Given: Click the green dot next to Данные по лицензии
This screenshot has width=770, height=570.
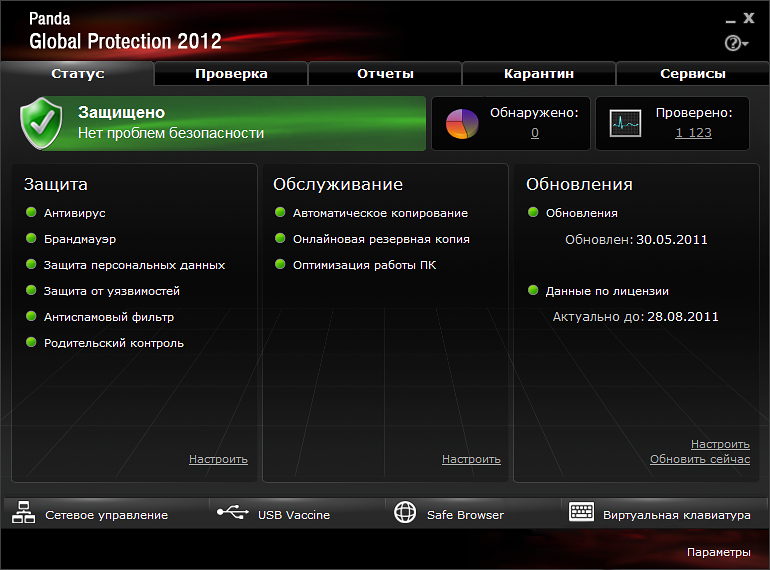Looking at the screenshot, I should (533, 290).
